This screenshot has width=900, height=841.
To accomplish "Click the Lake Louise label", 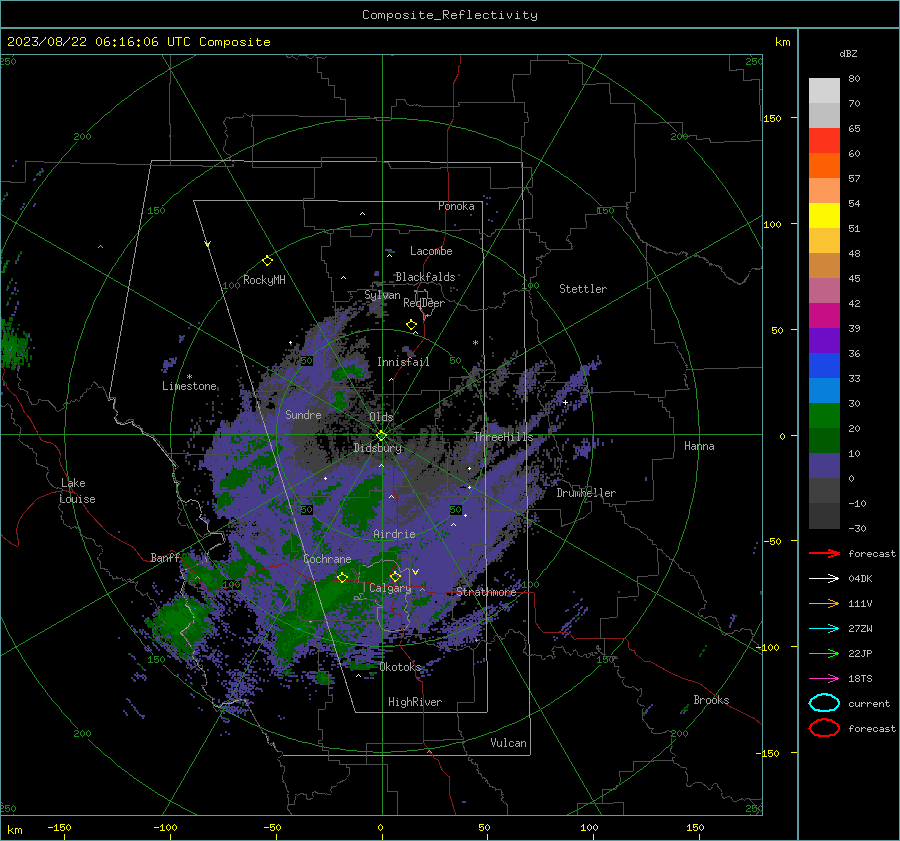I will point(77,491).
